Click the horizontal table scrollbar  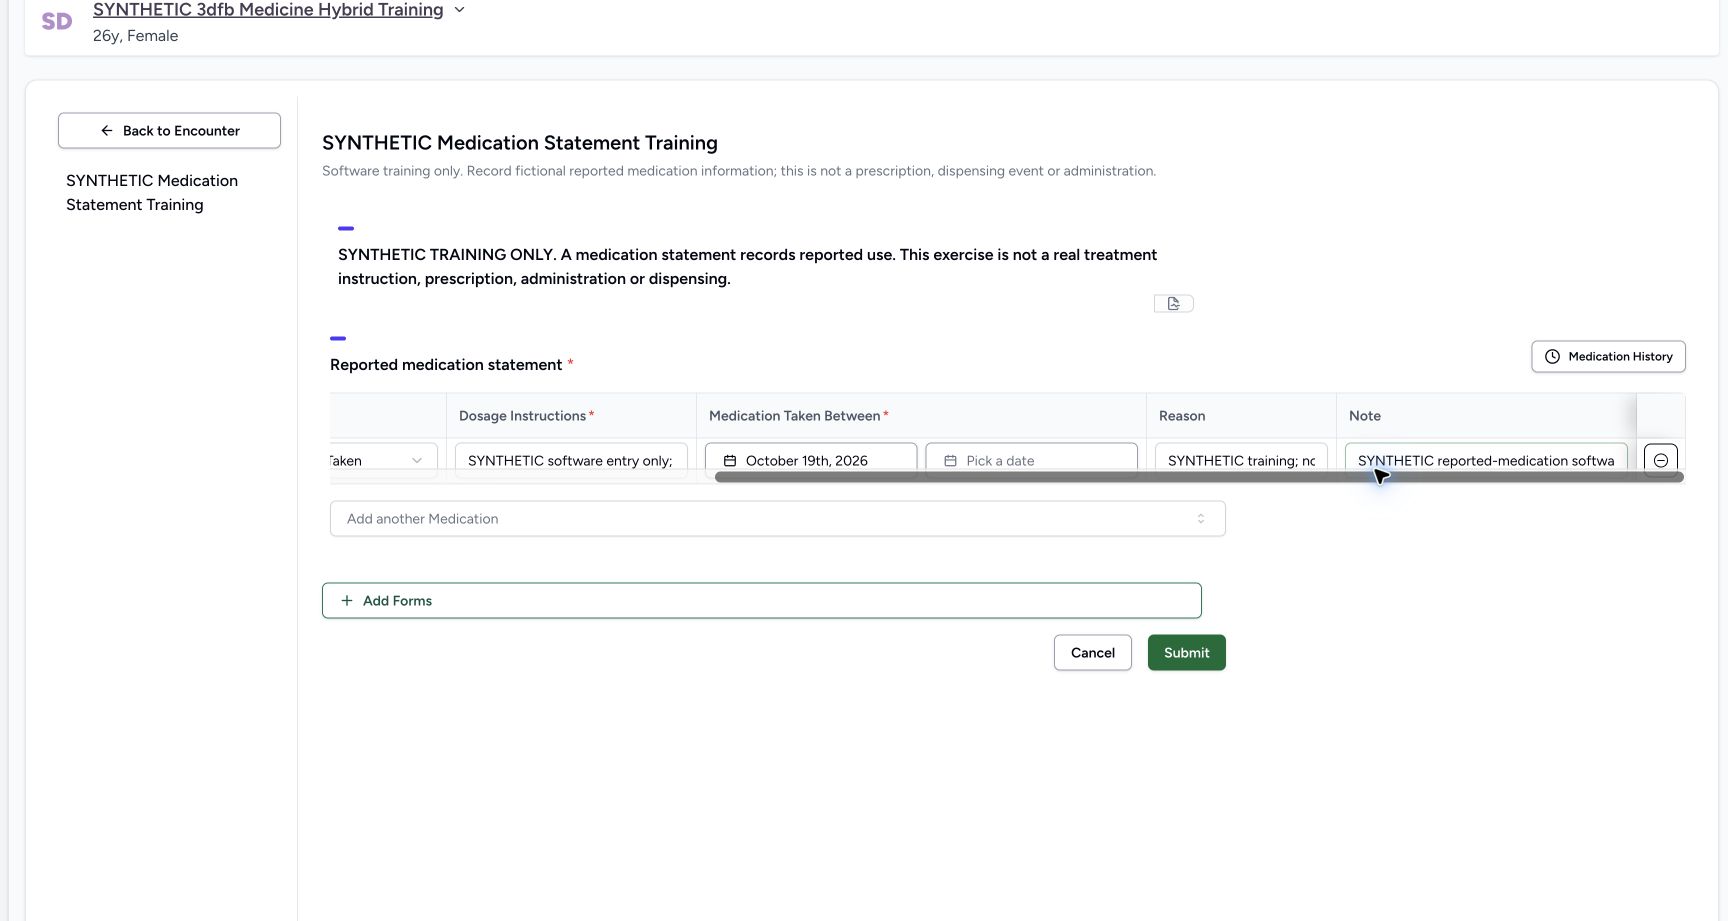[1199, 477]
